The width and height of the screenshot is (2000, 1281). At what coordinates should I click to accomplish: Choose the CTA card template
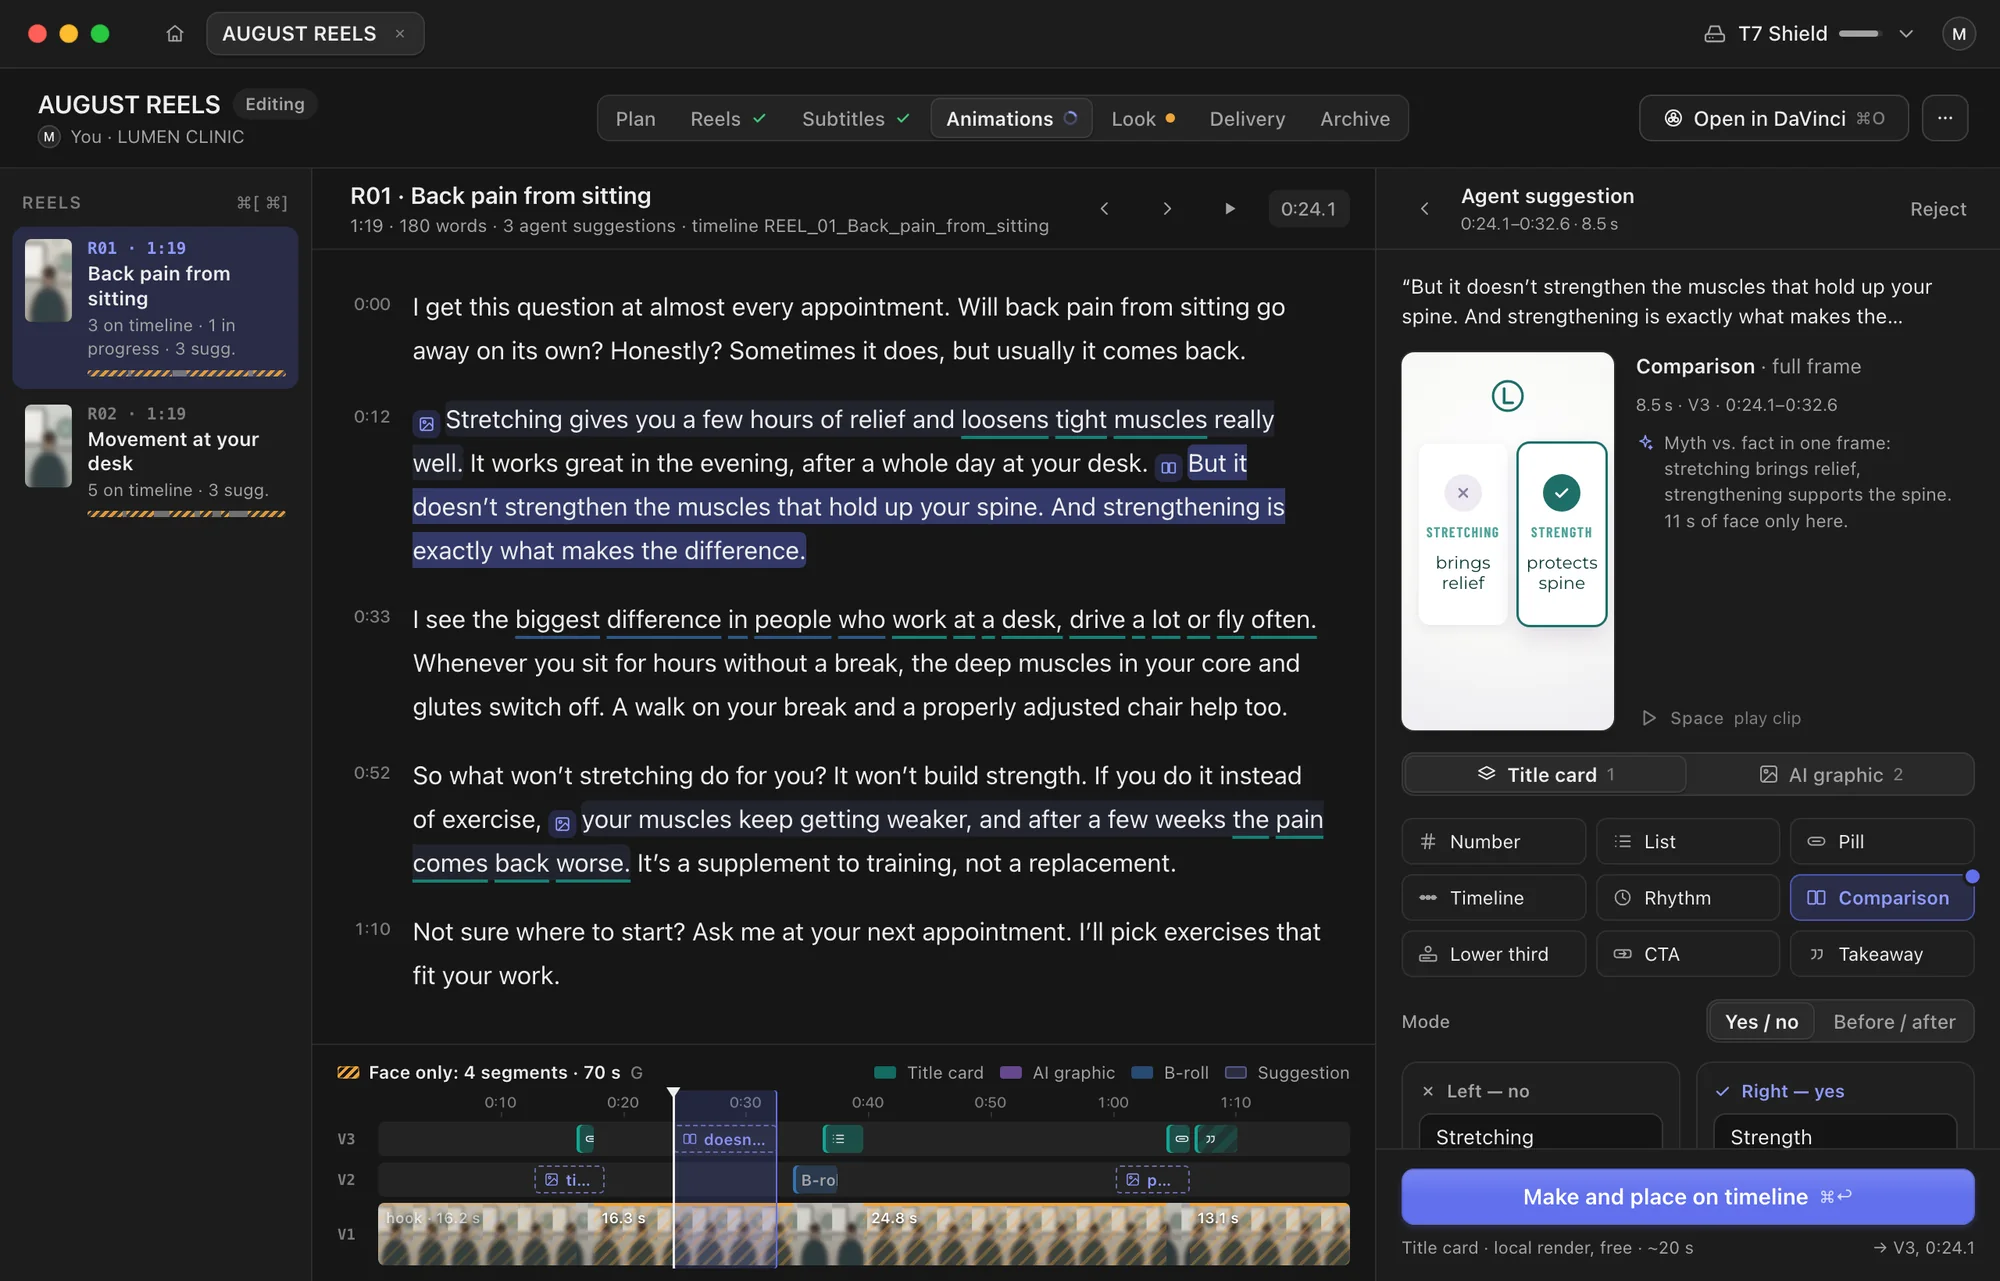tap(1687, 953)
